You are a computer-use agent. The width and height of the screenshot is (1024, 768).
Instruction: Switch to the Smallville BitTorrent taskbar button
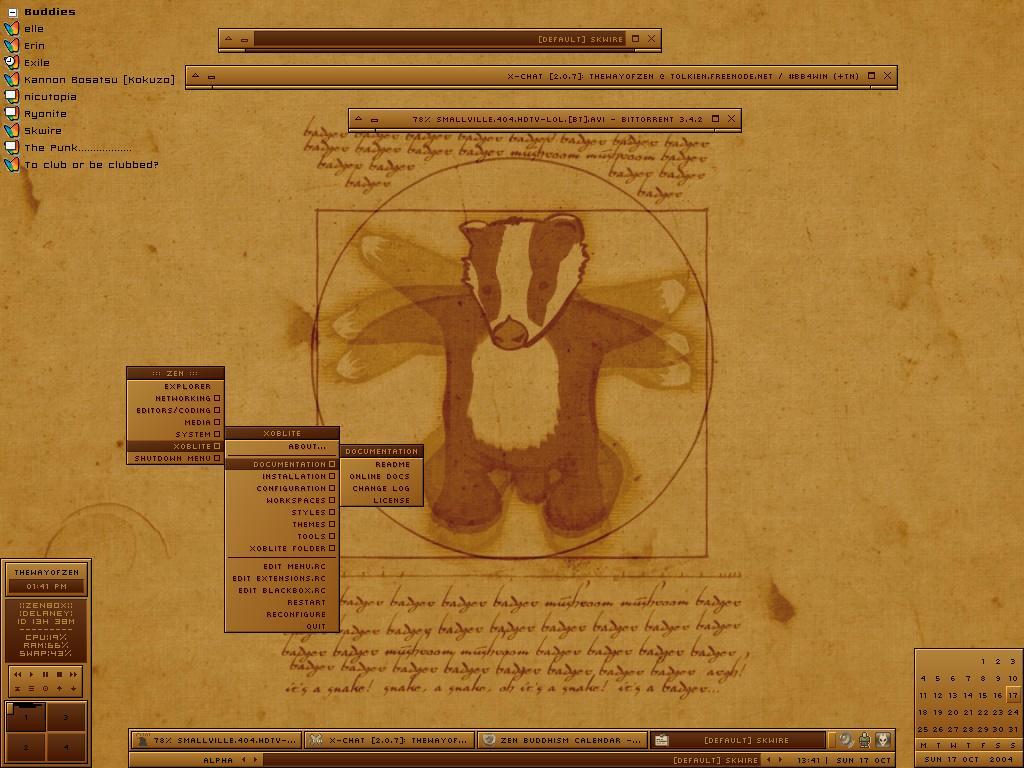coord(216,740)
